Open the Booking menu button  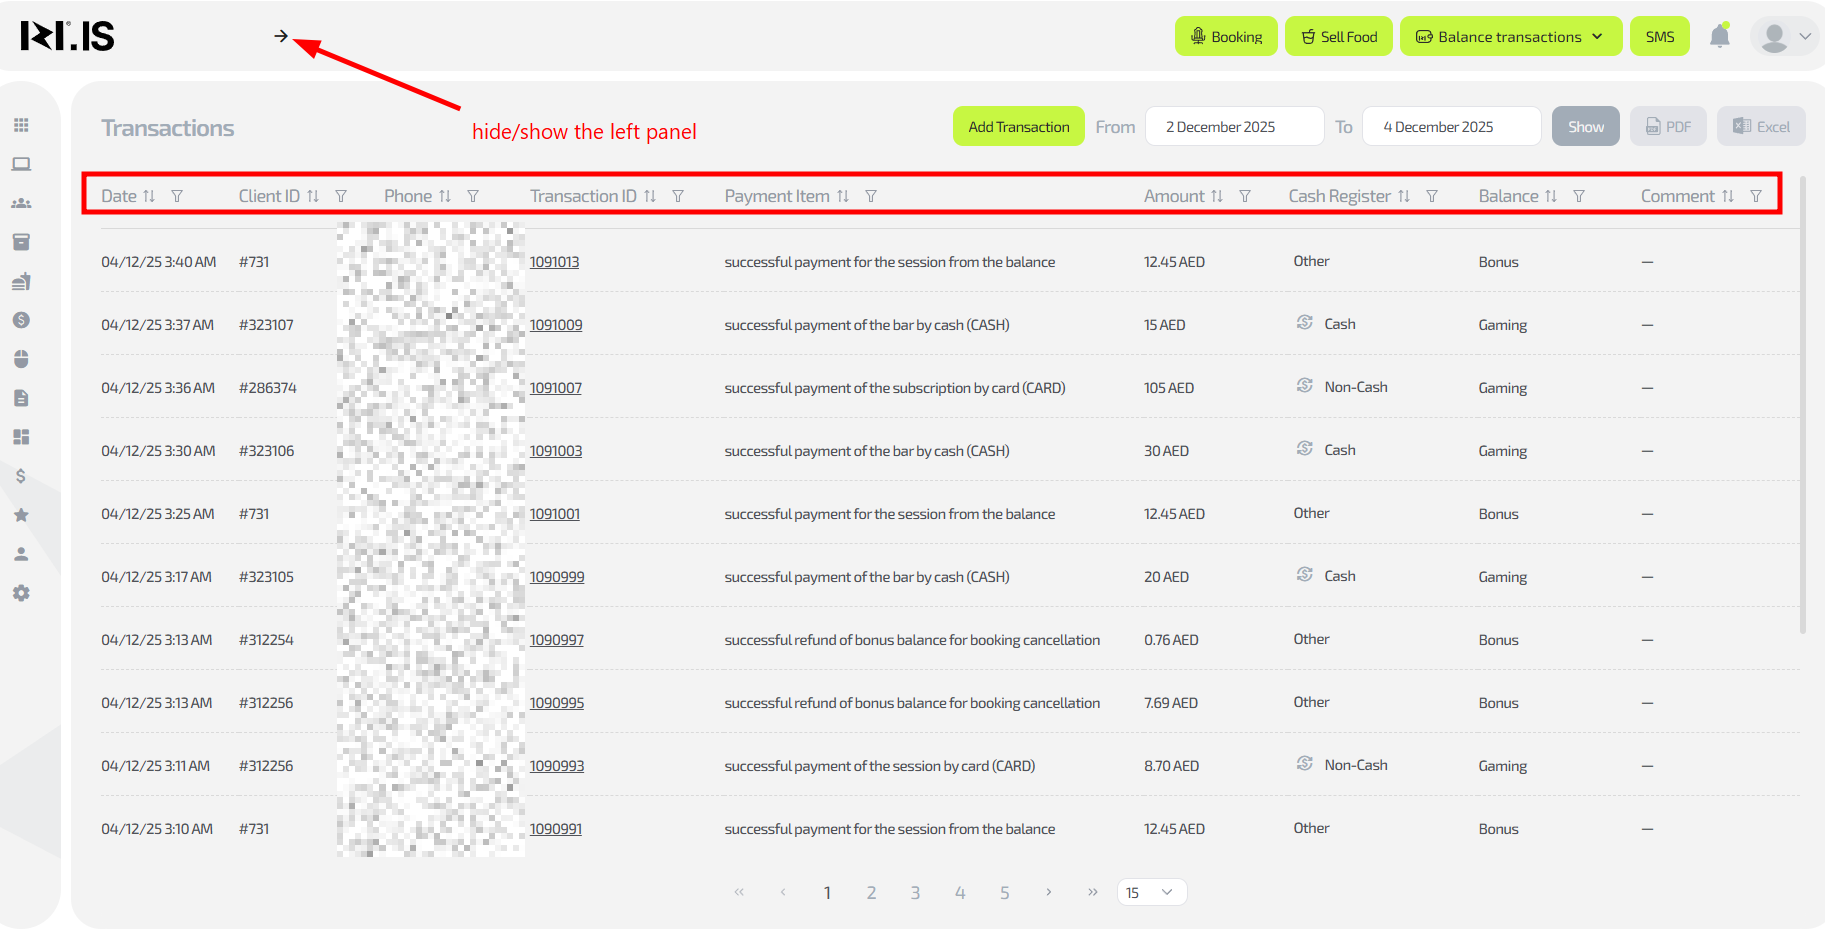pos(1226,37)
